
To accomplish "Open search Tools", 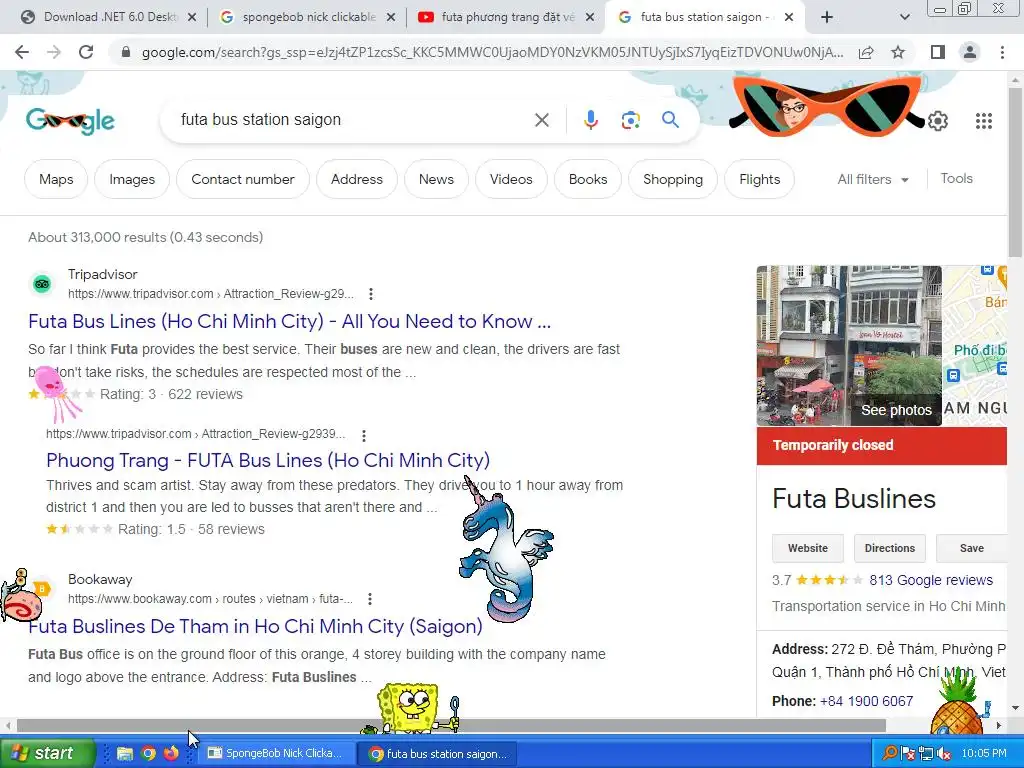I will [956, 178].
